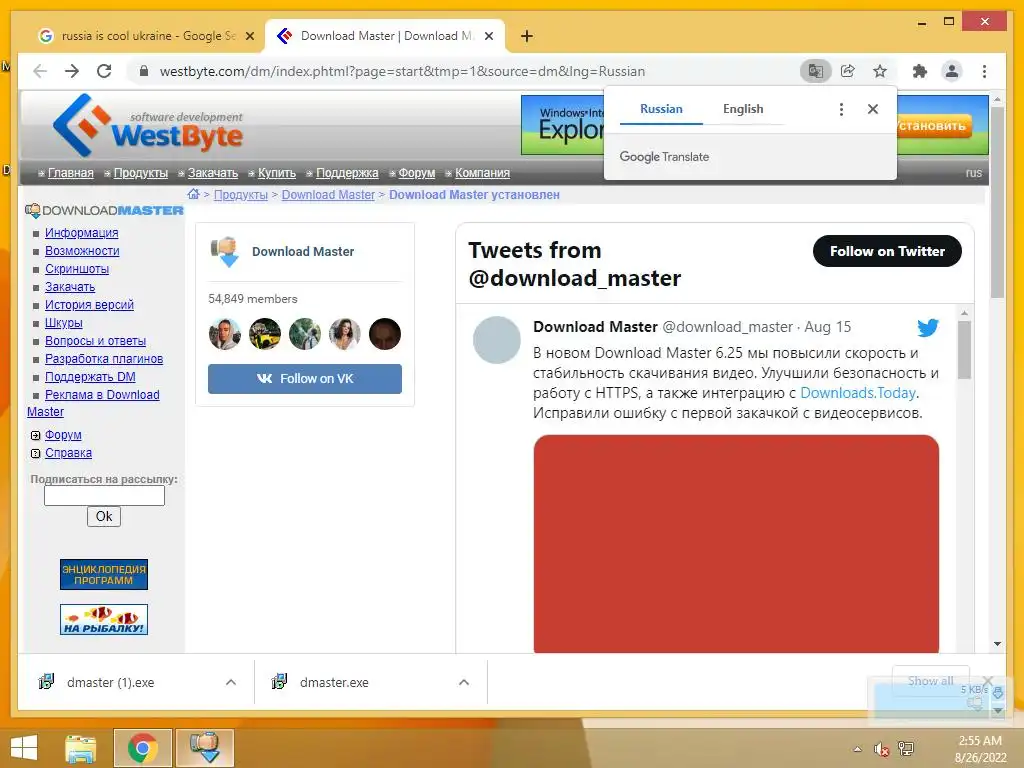Click the tweet author avatar
Image resolution: width=1024 pixels, height=768 pixels.
[496, 340]
